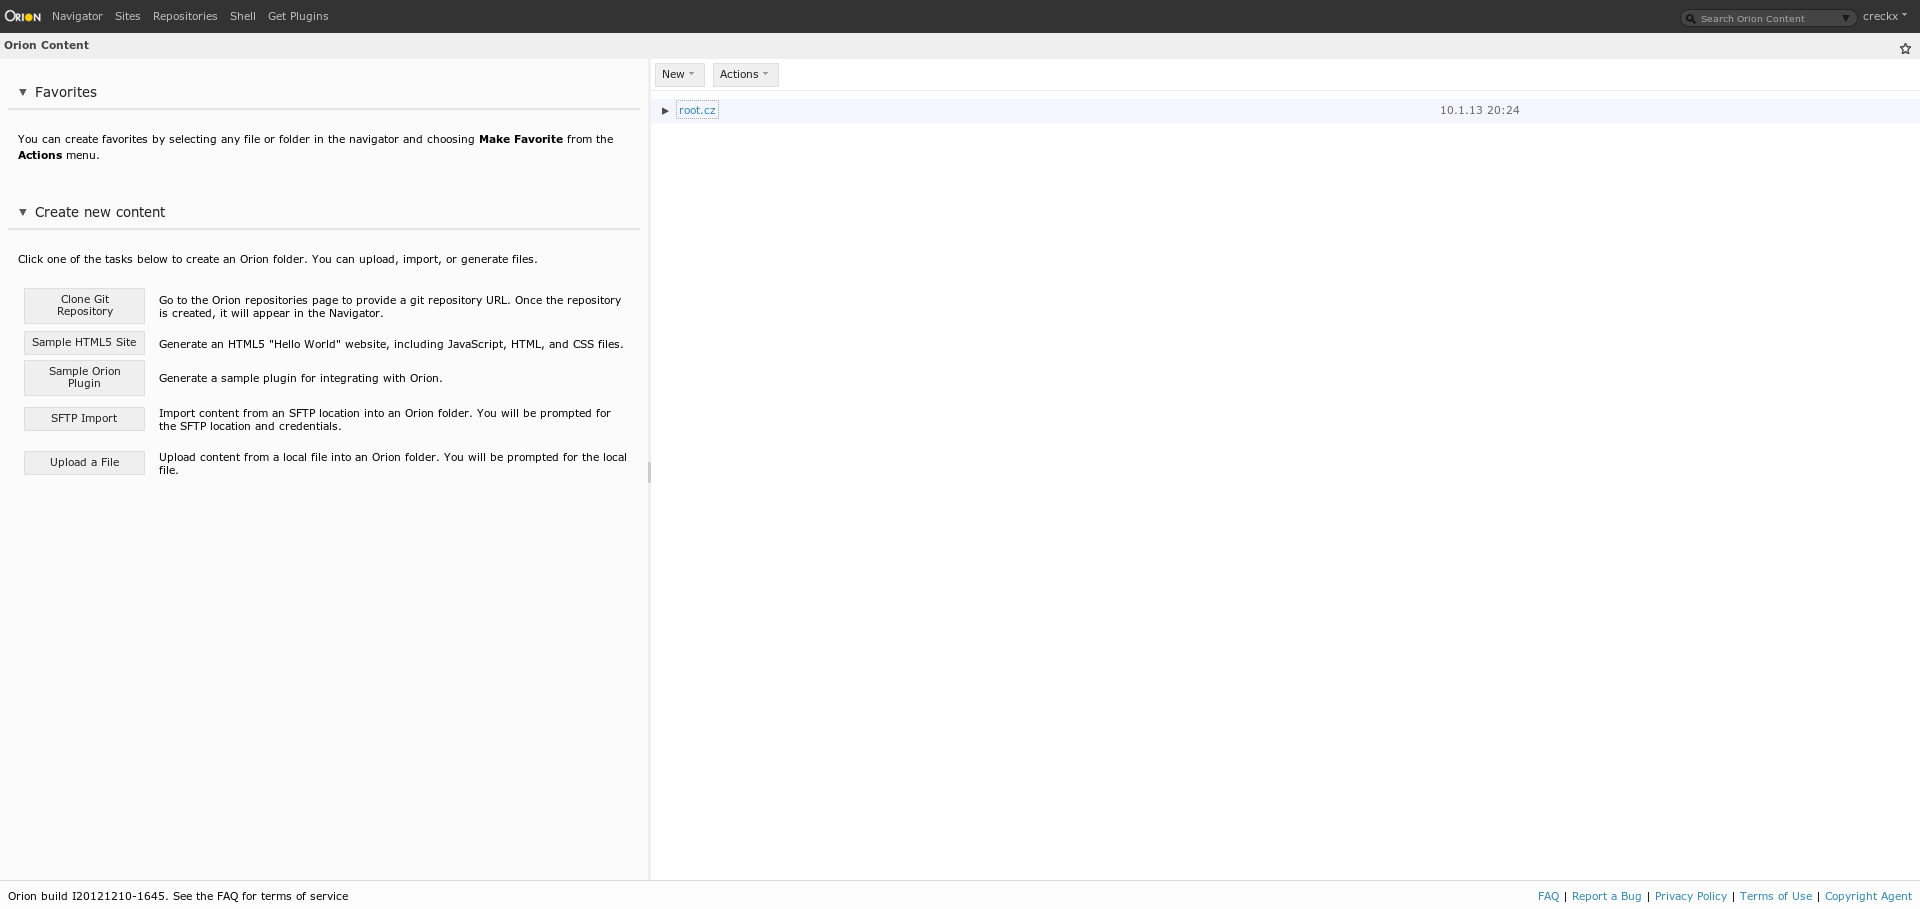
Task: Click the 10.1.13 20:24 date text
Action: [x=1479, y=110]
